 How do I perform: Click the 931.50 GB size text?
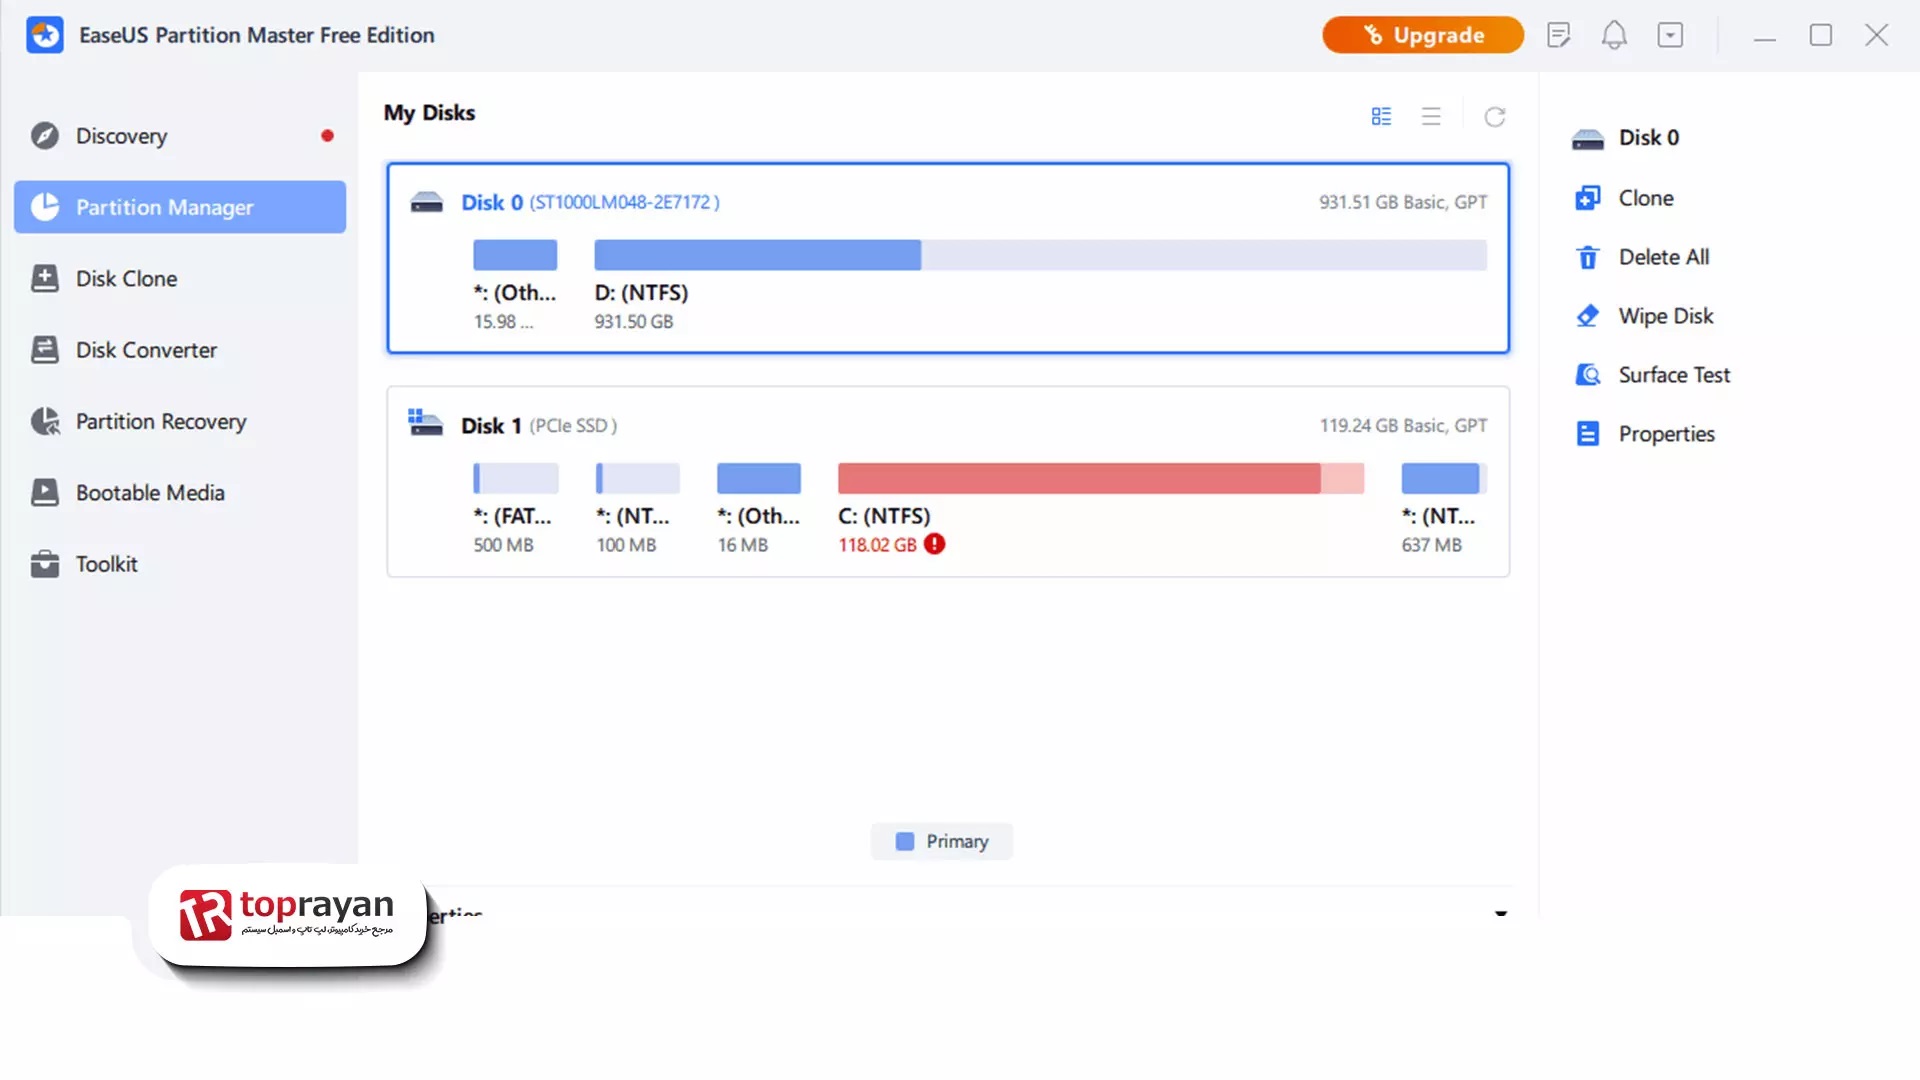[x=634, y=322]
